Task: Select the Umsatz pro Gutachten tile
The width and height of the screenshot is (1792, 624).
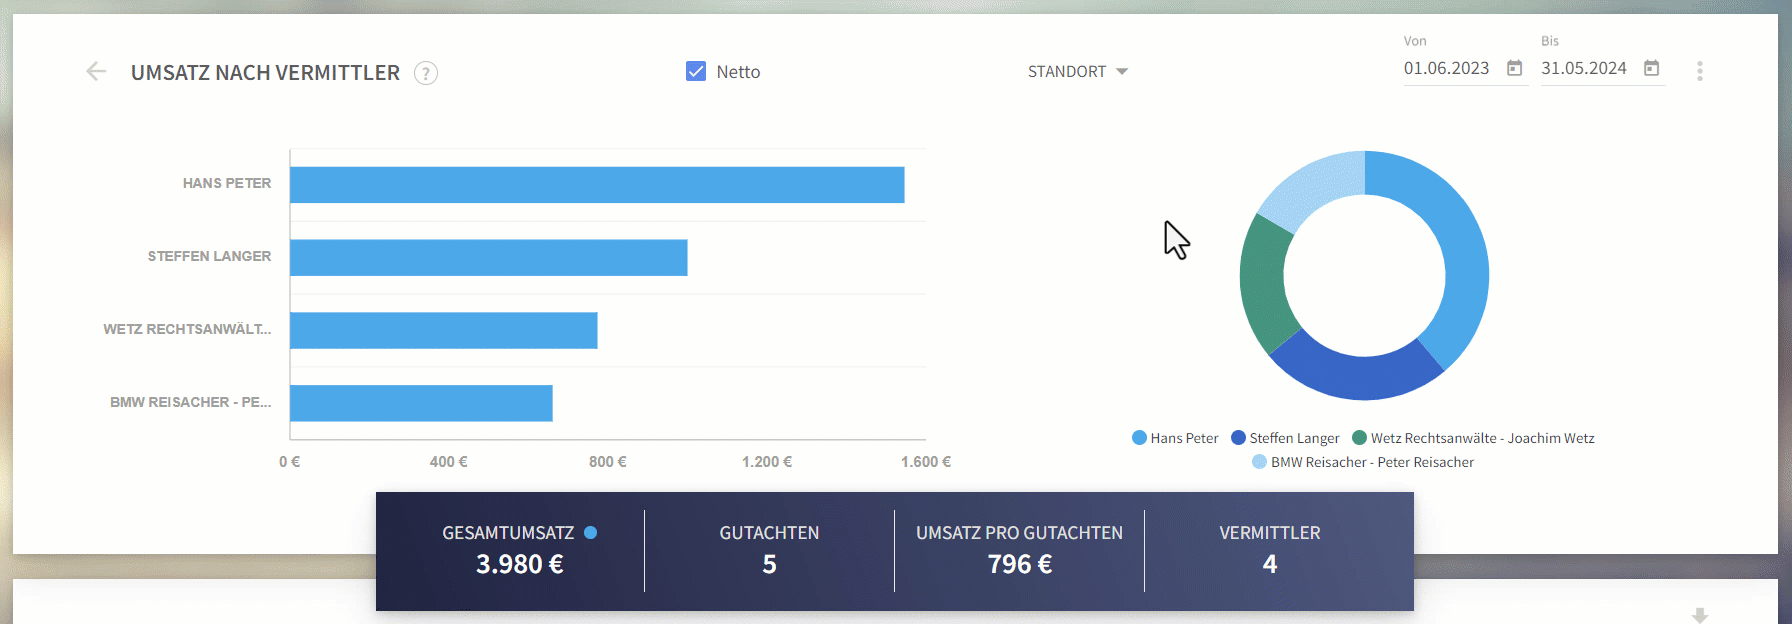Action: point(1019,550)
